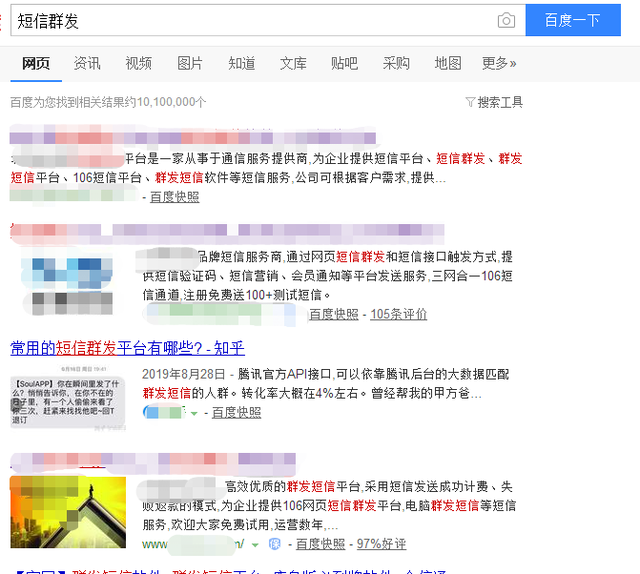Switch to the 视频 tab
Viewport: 640px width, 574px height.
pyautogui.click(x=139, y=63)
